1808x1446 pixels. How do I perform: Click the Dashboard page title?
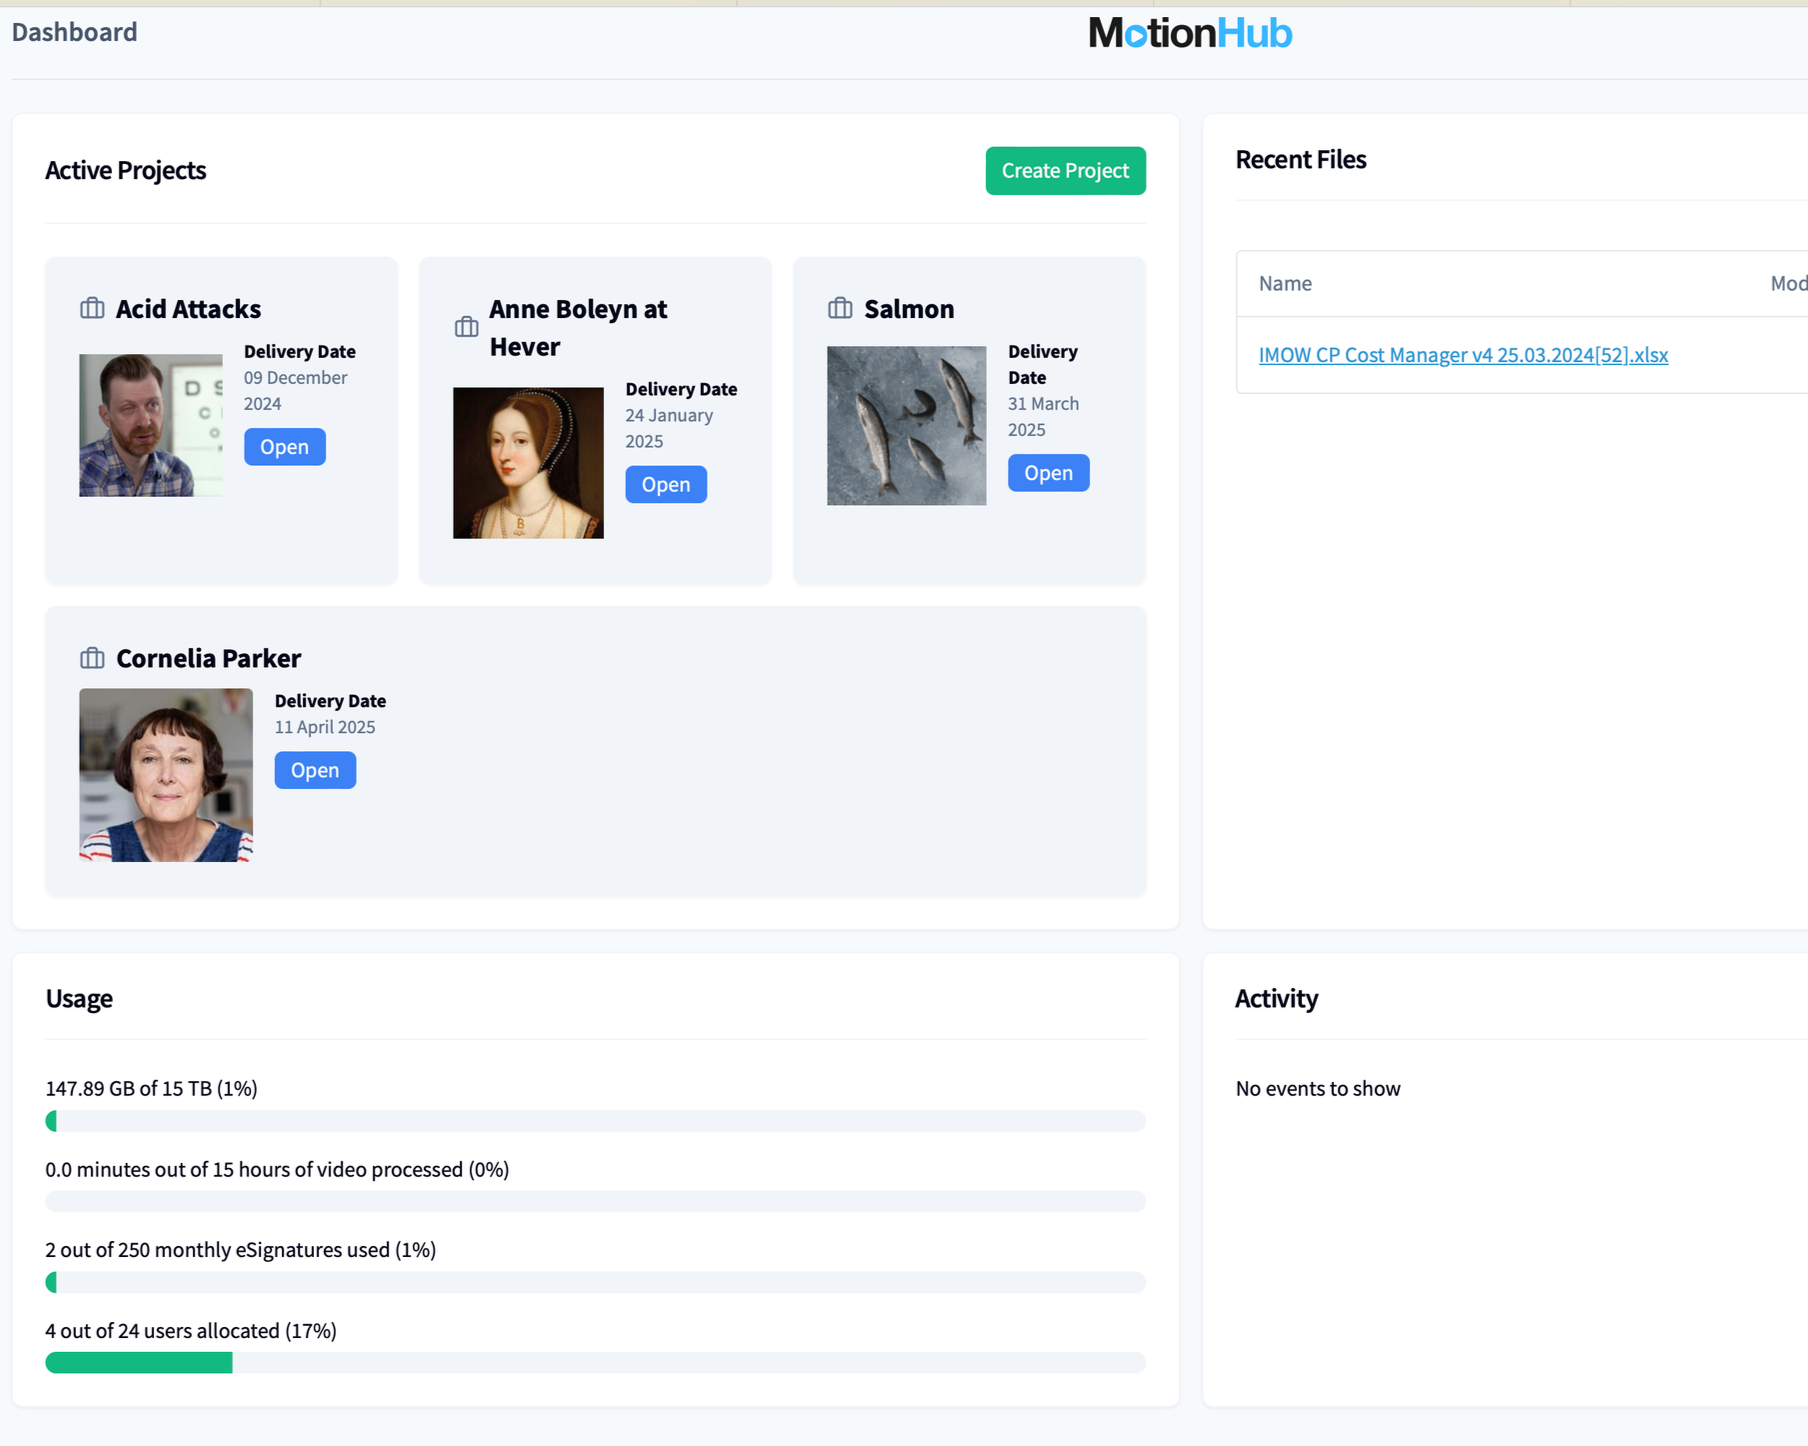click(x=75, y=32)
